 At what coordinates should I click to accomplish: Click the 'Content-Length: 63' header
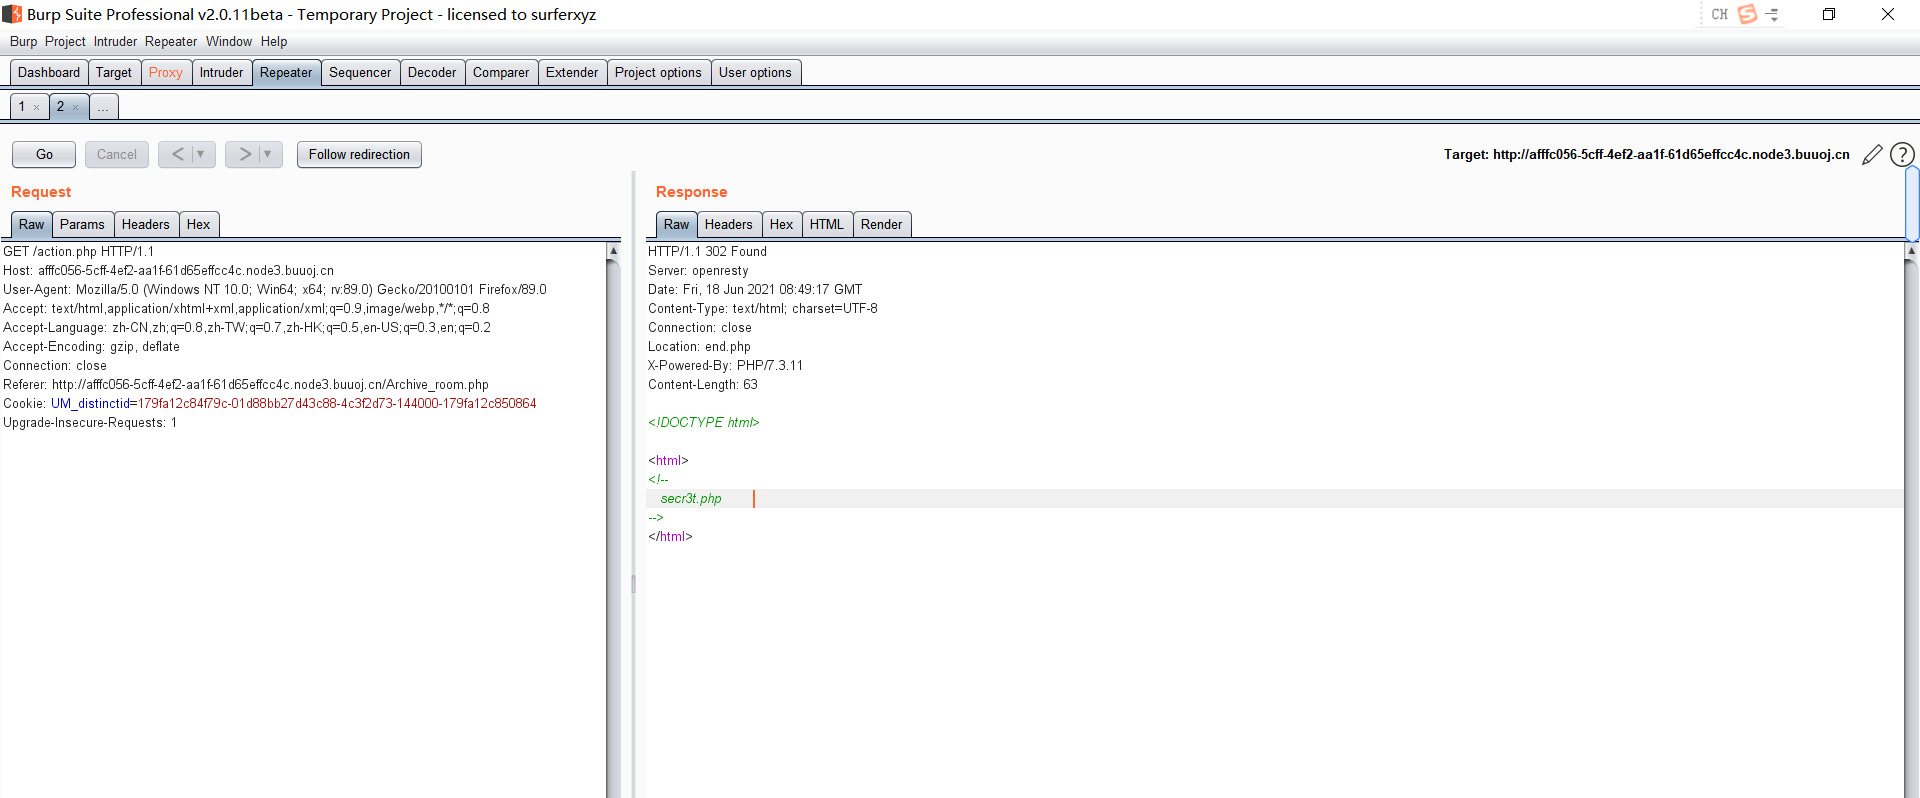tap(703, 385)
